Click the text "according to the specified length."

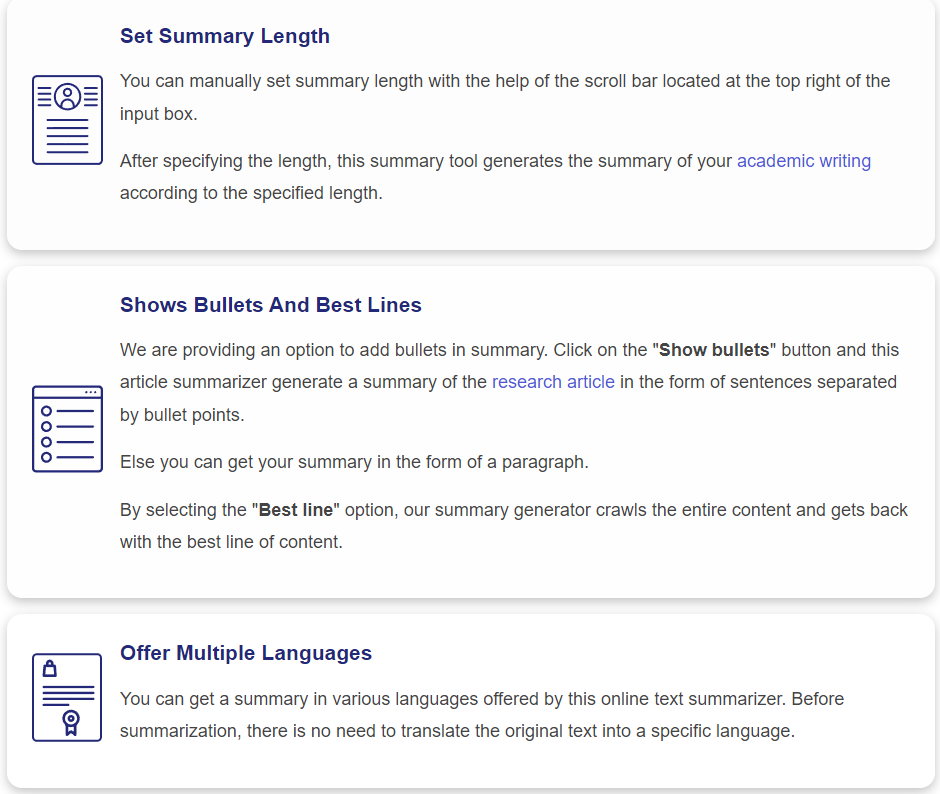click(x=251, y=193)
